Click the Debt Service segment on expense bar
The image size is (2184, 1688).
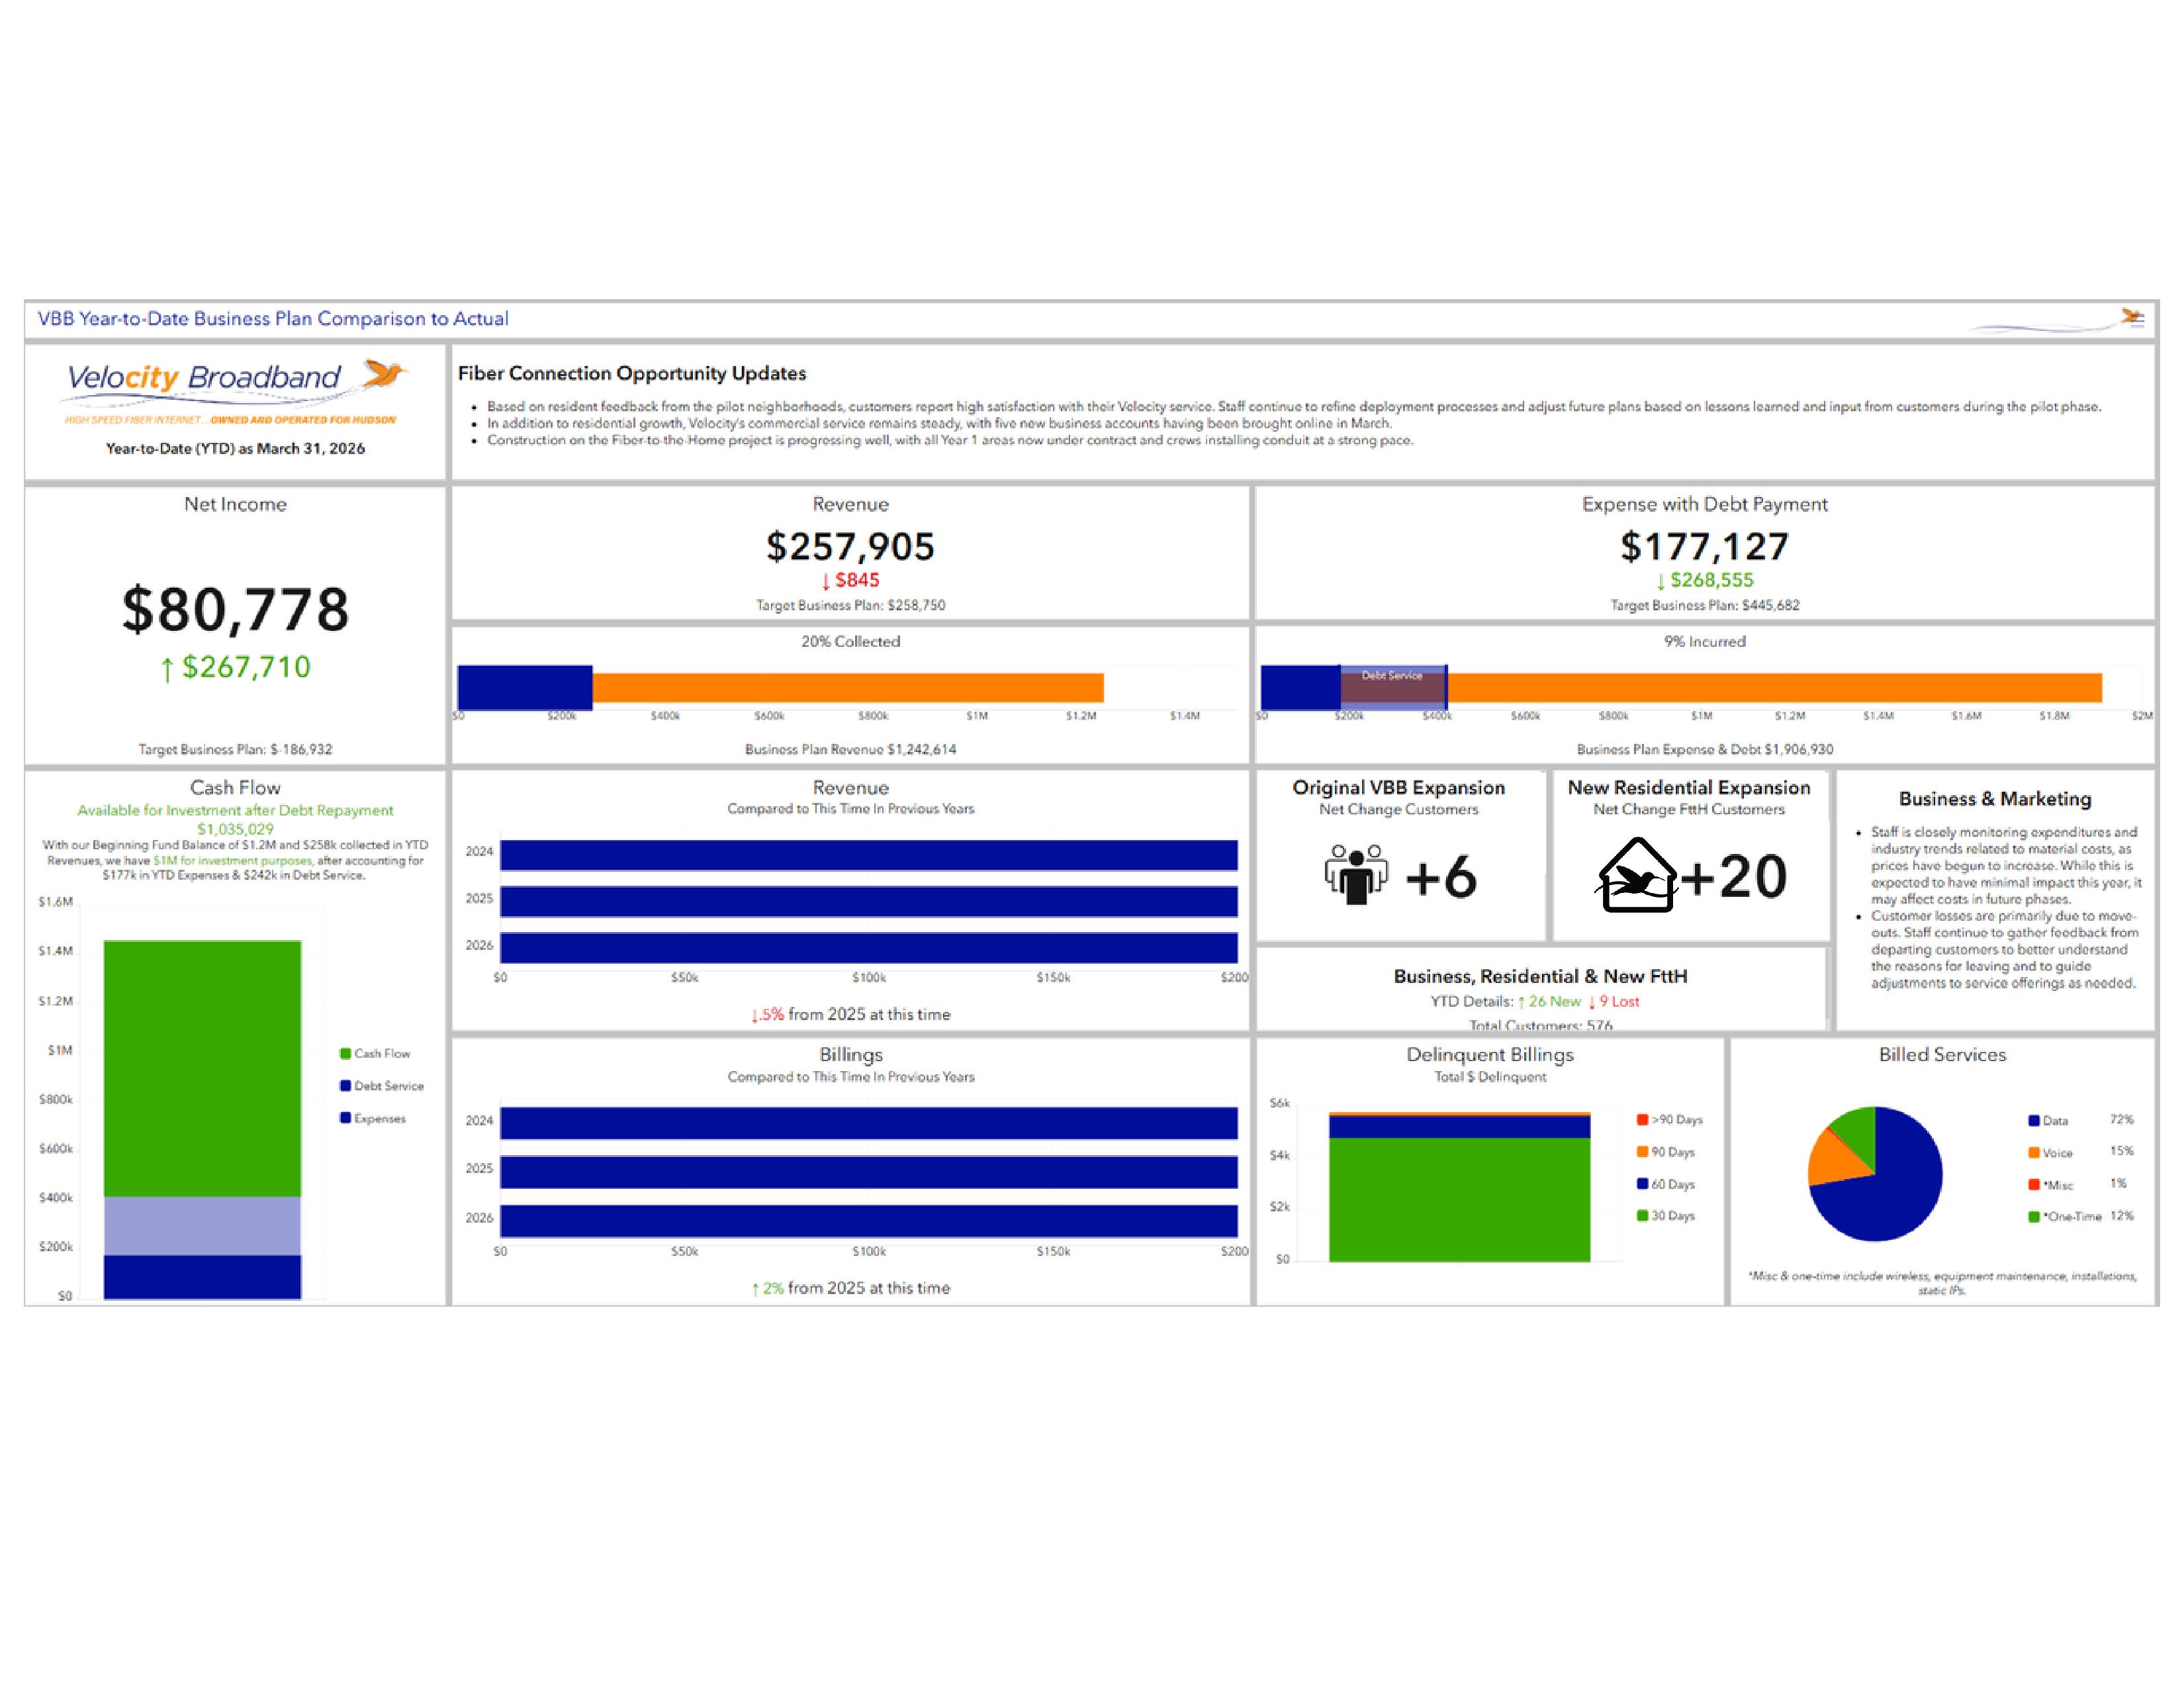1392,687
